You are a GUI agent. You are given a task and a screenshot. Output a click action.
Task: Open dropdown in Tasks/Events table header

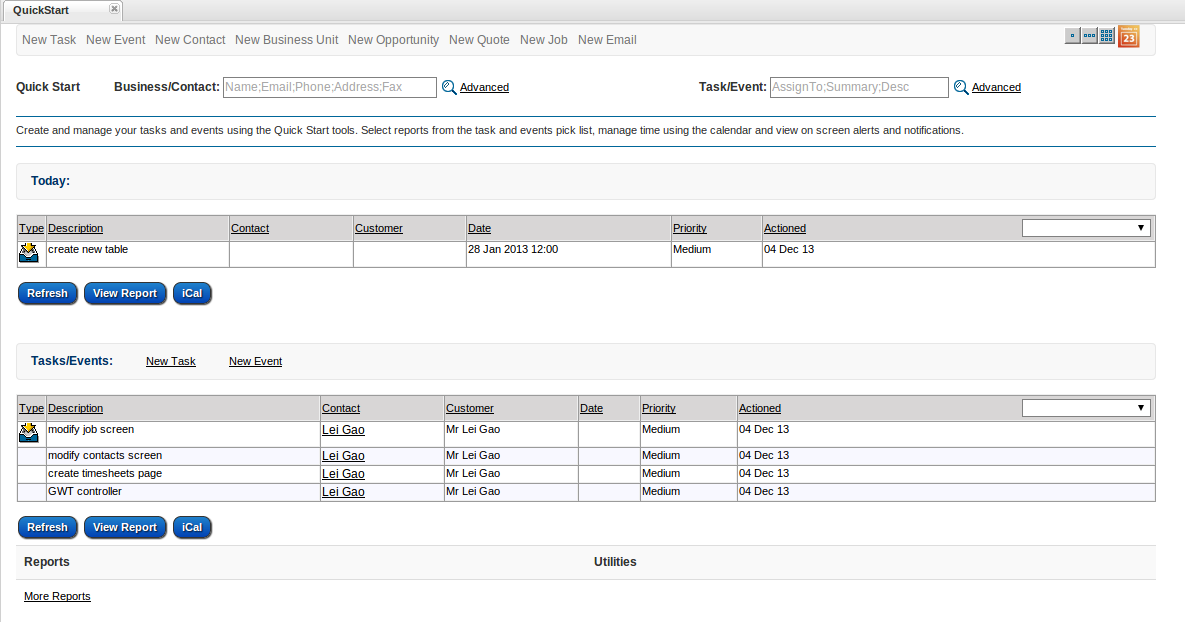click(1086, 408)
